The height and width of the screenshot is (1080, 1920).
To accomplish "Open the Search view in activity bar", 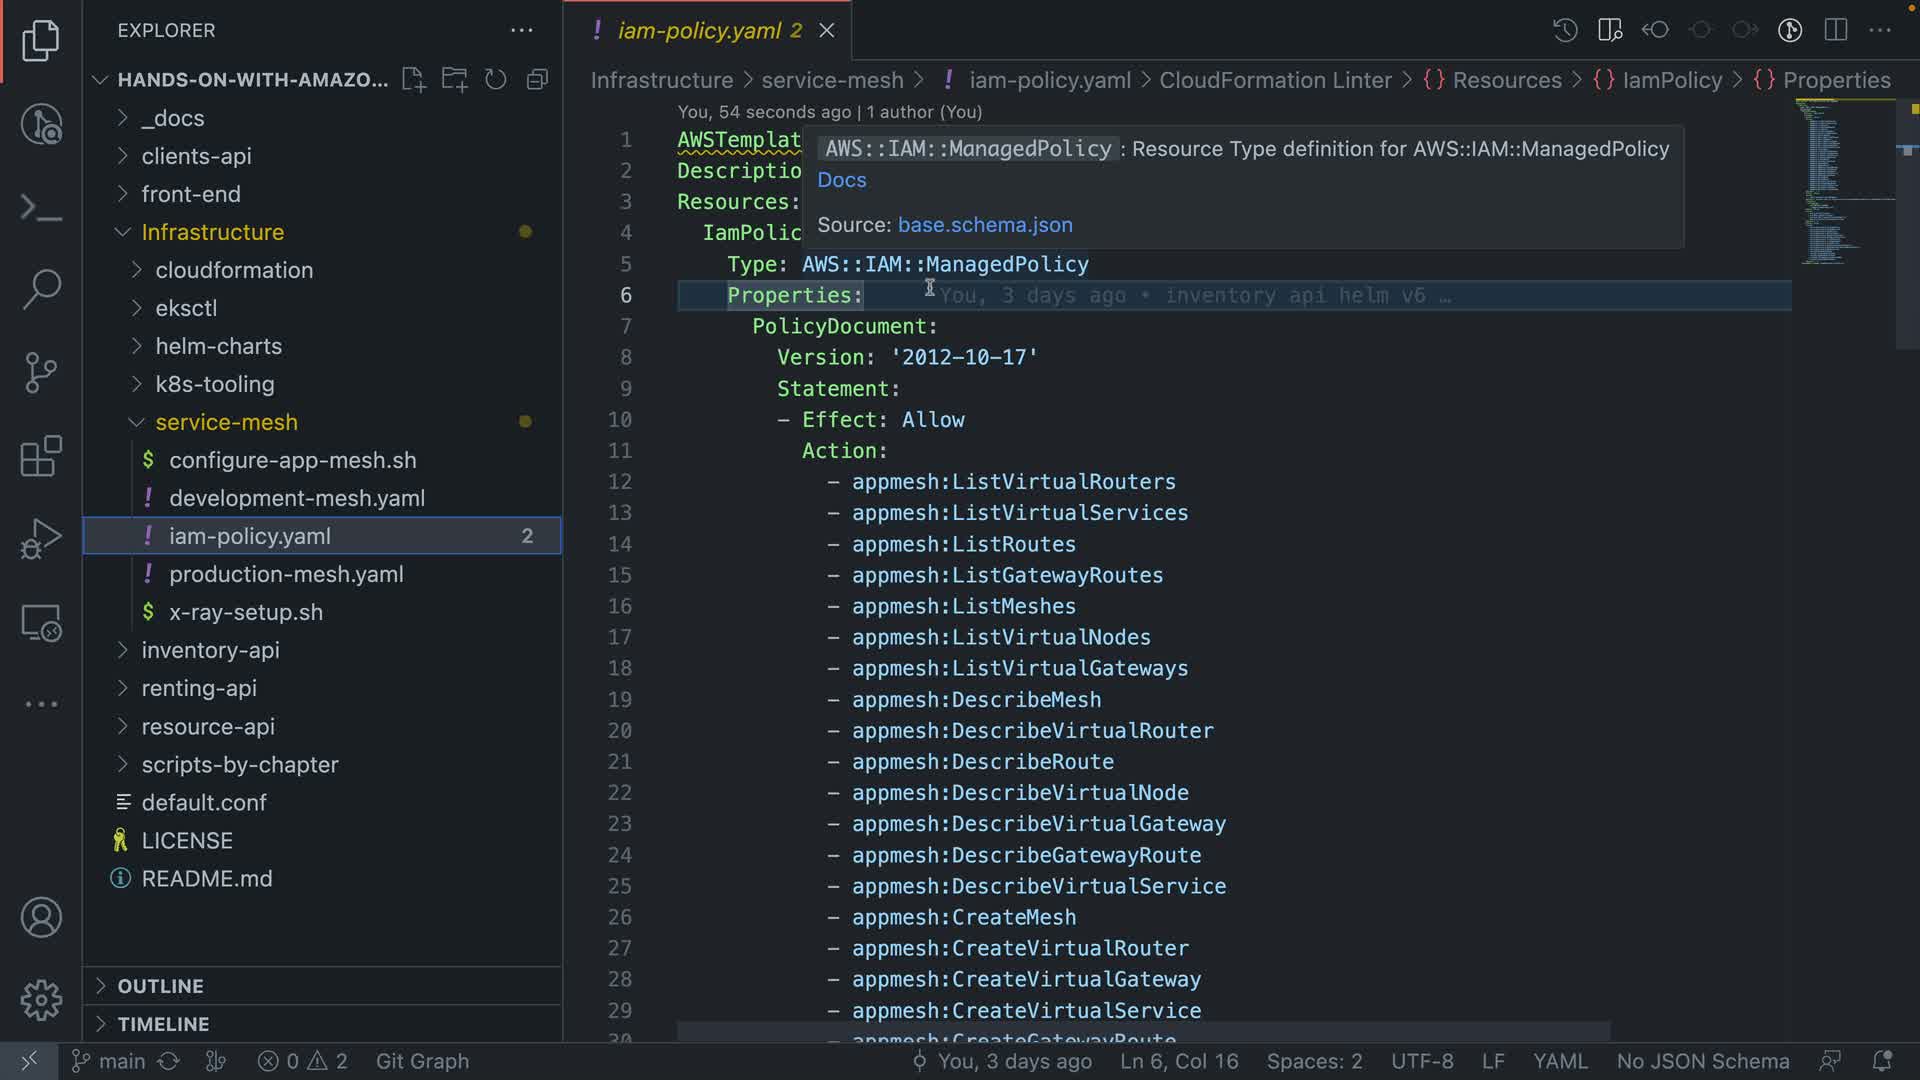I will (x=41, y=289).
